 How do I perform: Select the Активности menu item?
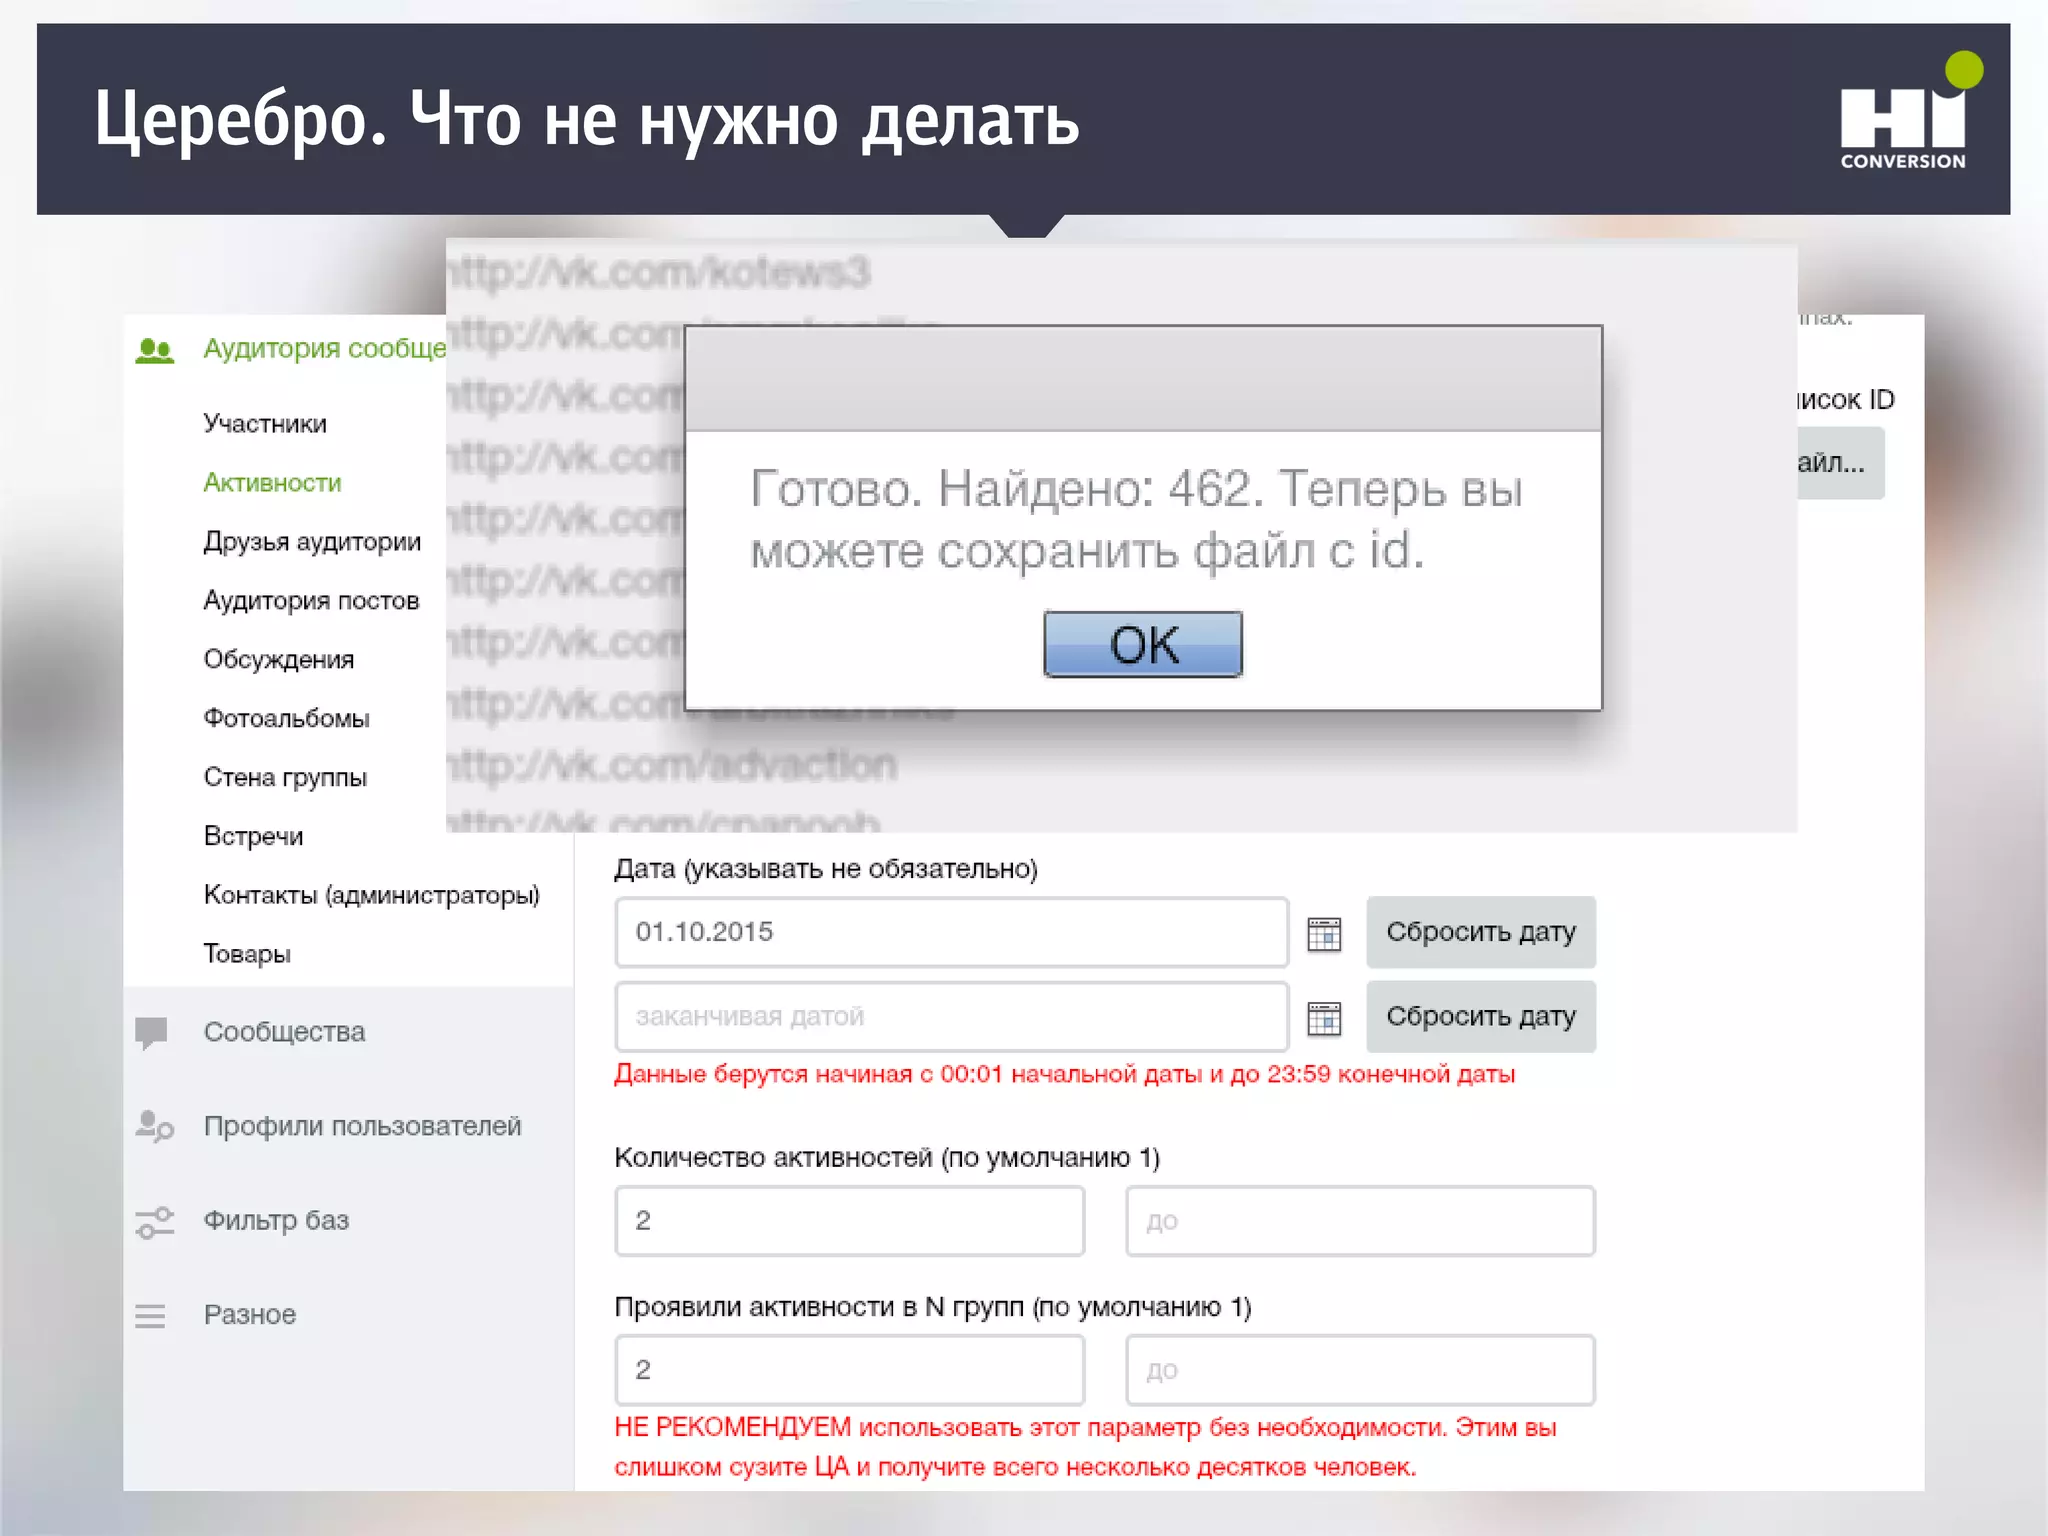point(272,482)
